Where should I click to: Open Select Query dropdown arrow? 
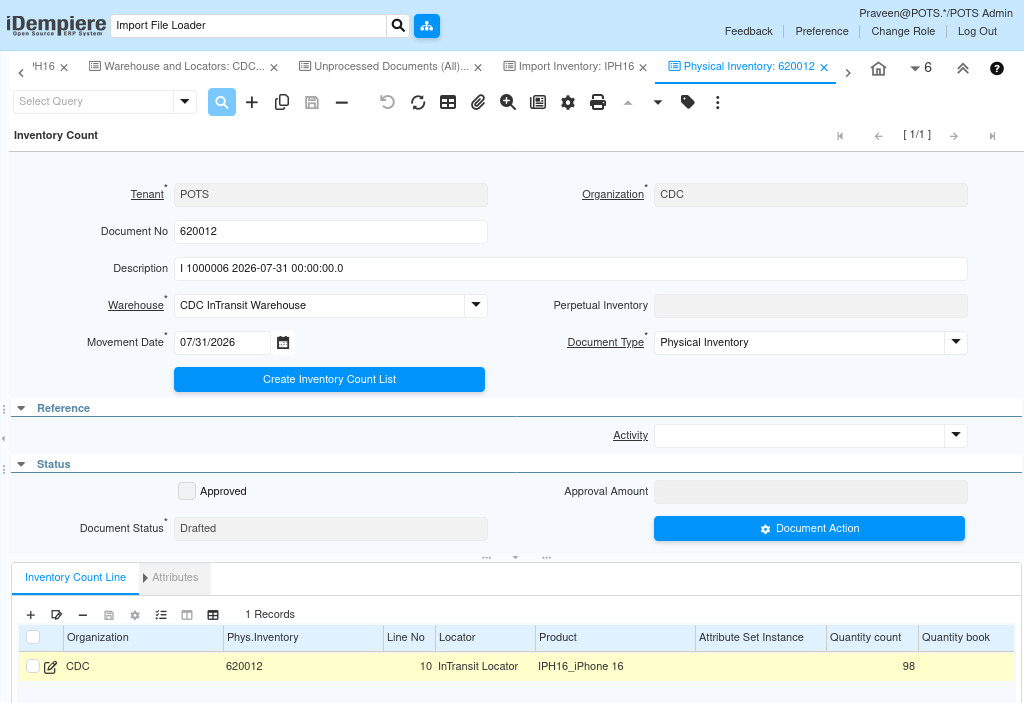[185, 101]
